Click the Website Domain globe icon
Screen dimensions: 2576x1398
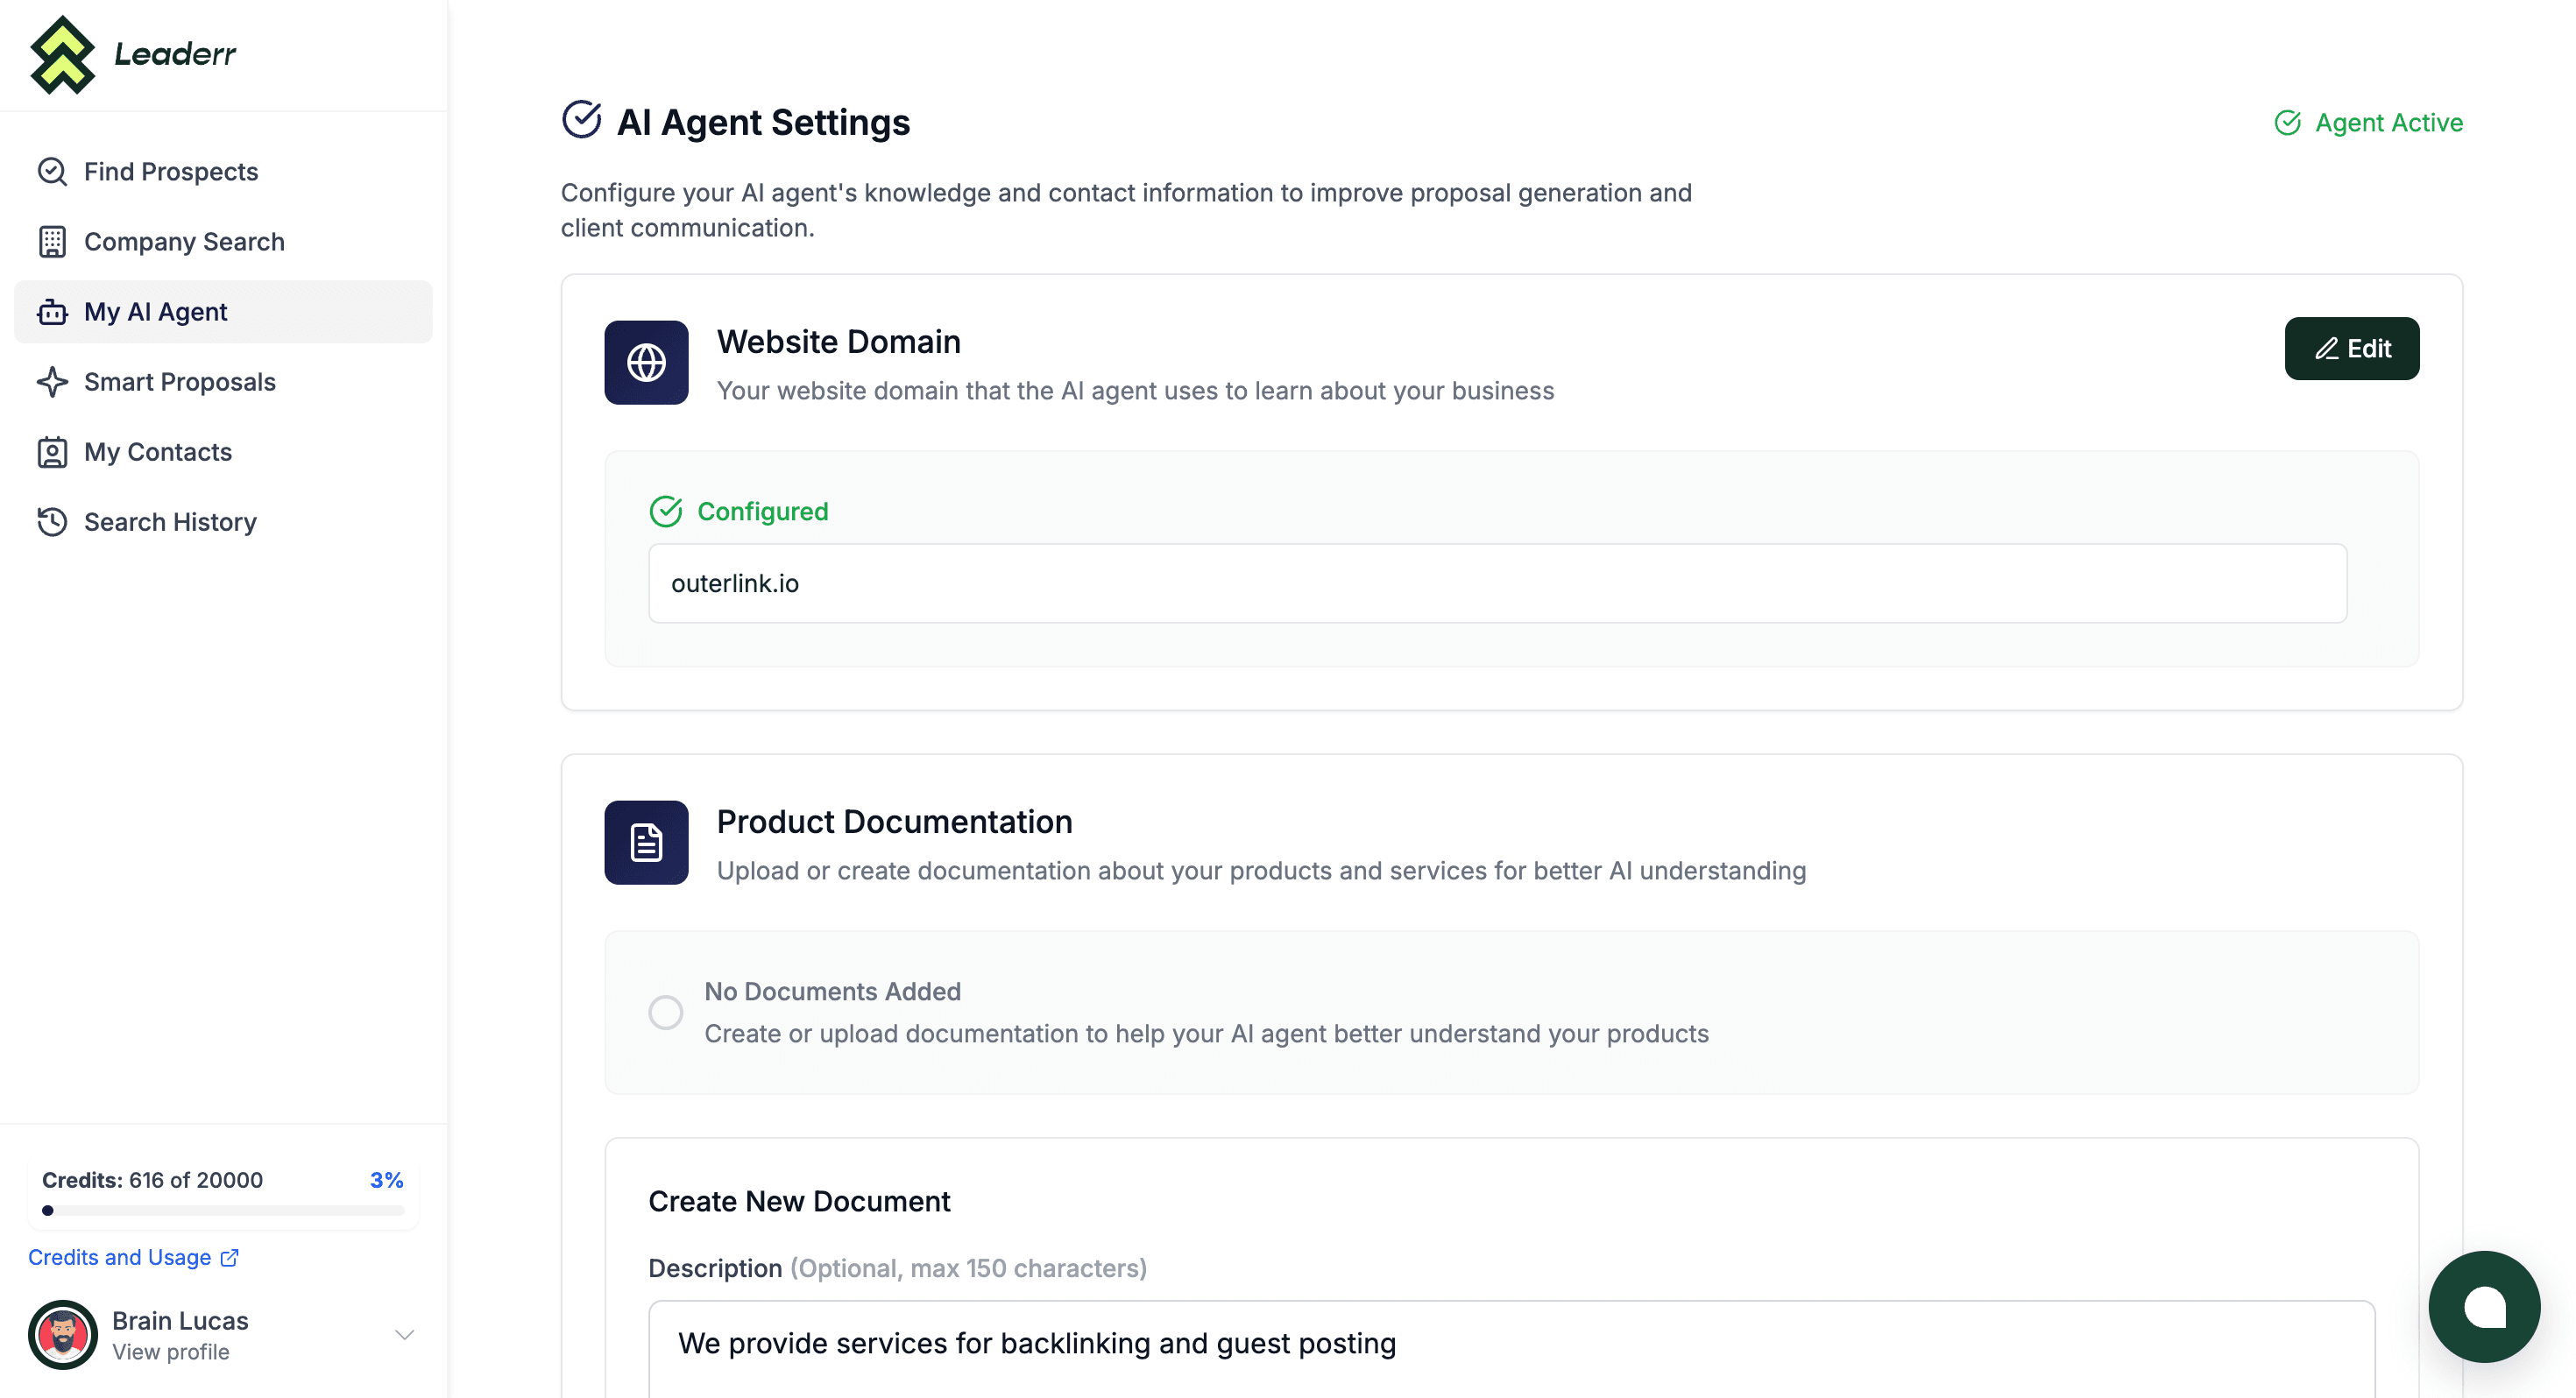pos(646,362)
